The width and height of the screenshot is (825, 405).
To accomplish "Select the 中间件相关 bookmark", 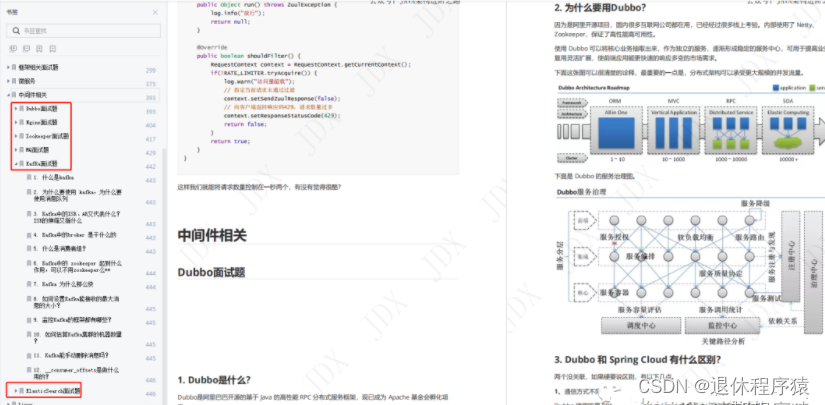I will click(x=33, y=95).
